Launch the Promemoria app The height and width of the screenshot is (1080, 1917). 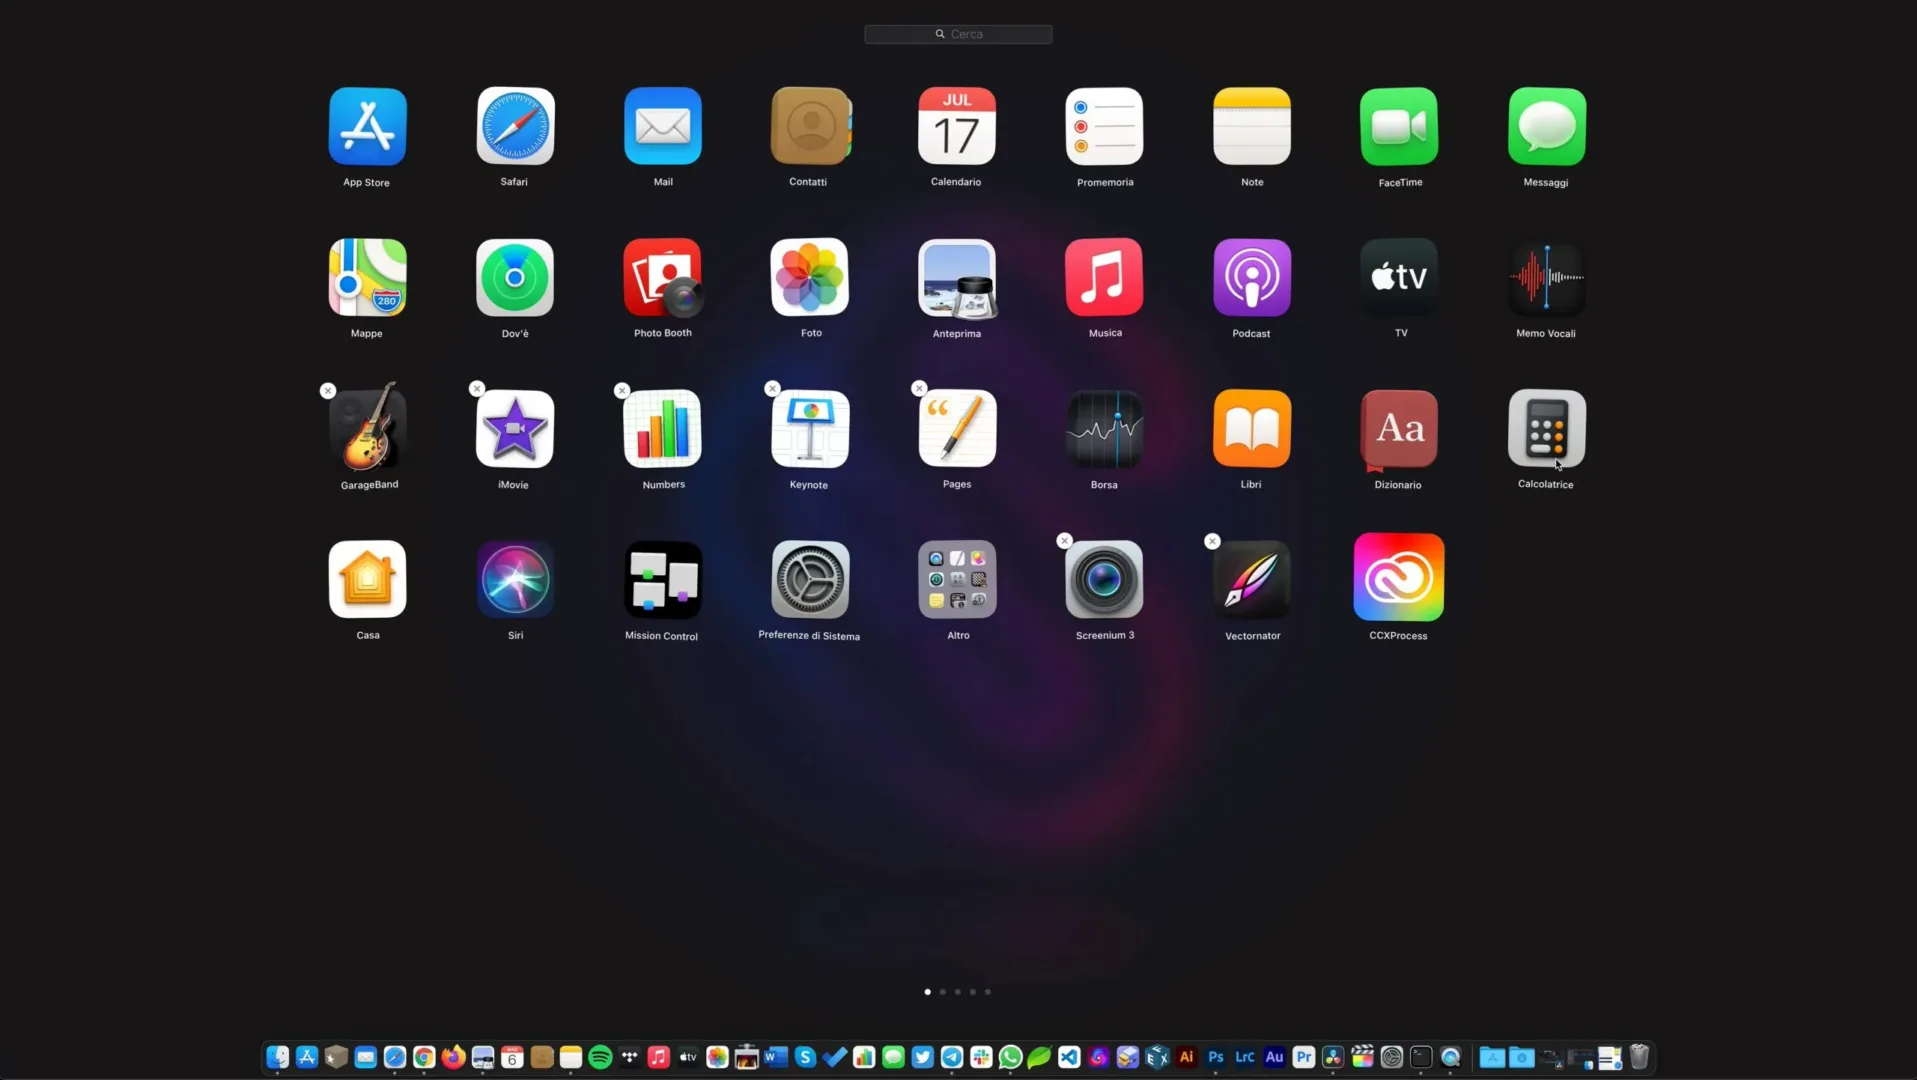[x=1104, y=127]
